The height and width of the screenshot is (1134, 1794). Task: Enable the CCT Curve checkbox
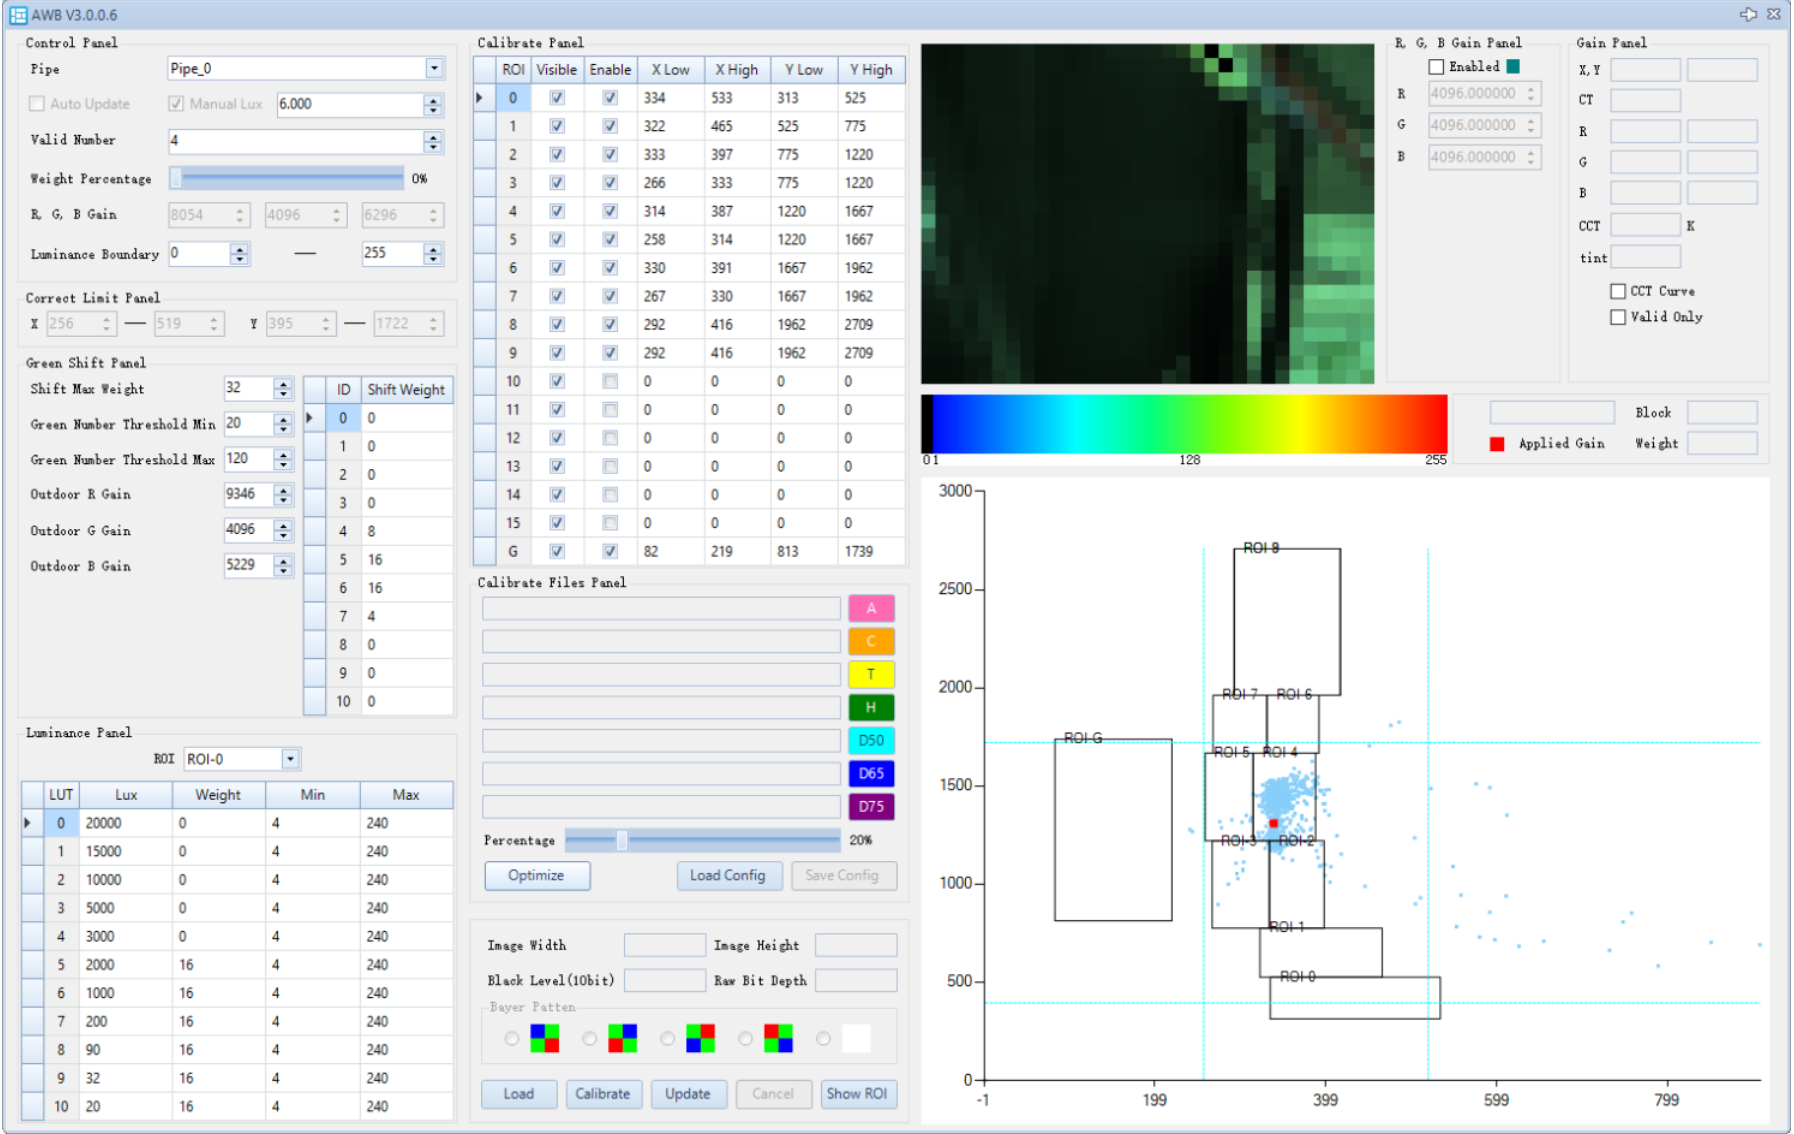[x=1617, y=291]
